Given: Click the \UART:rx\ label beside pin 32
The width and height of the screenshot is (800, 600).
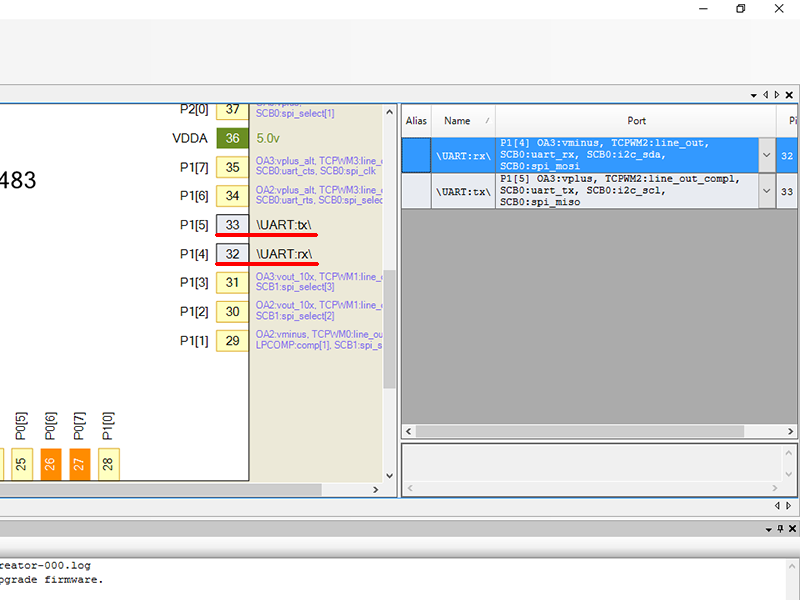Looking at the screenshot, I should [x=284, y=254].
